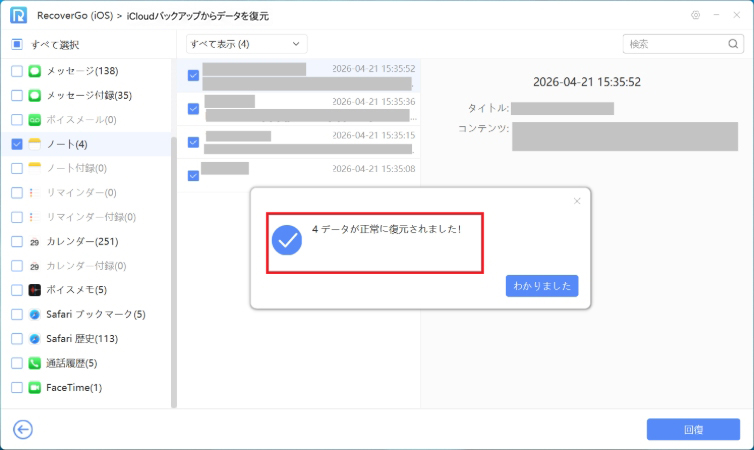The height and width of the screenshot is (450, 754).
Task: Click the 回復 button
Action: 693,429
